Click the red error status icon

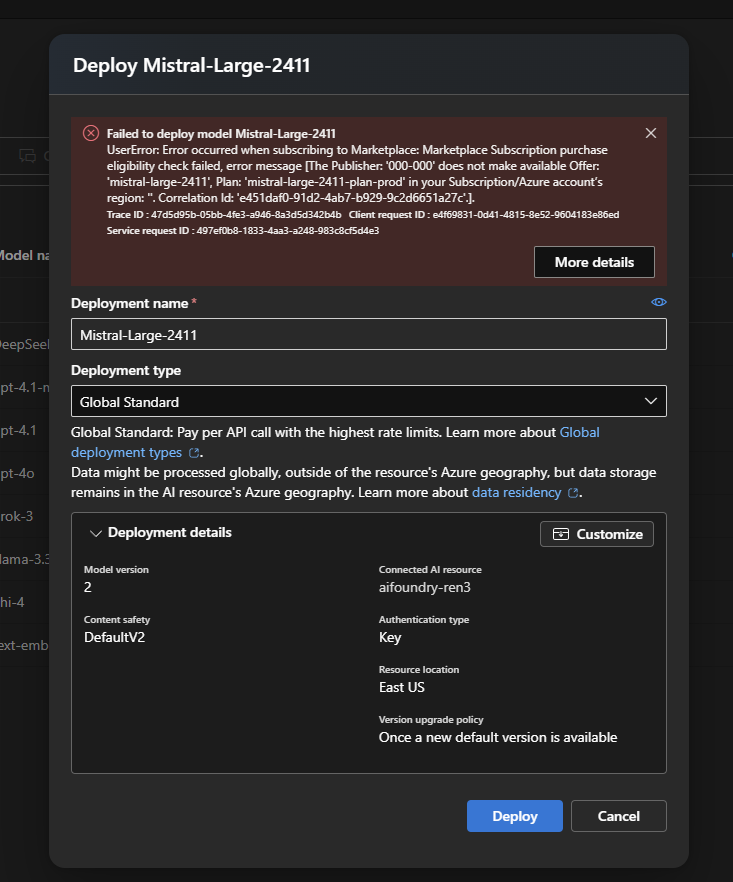pos(91,133)
